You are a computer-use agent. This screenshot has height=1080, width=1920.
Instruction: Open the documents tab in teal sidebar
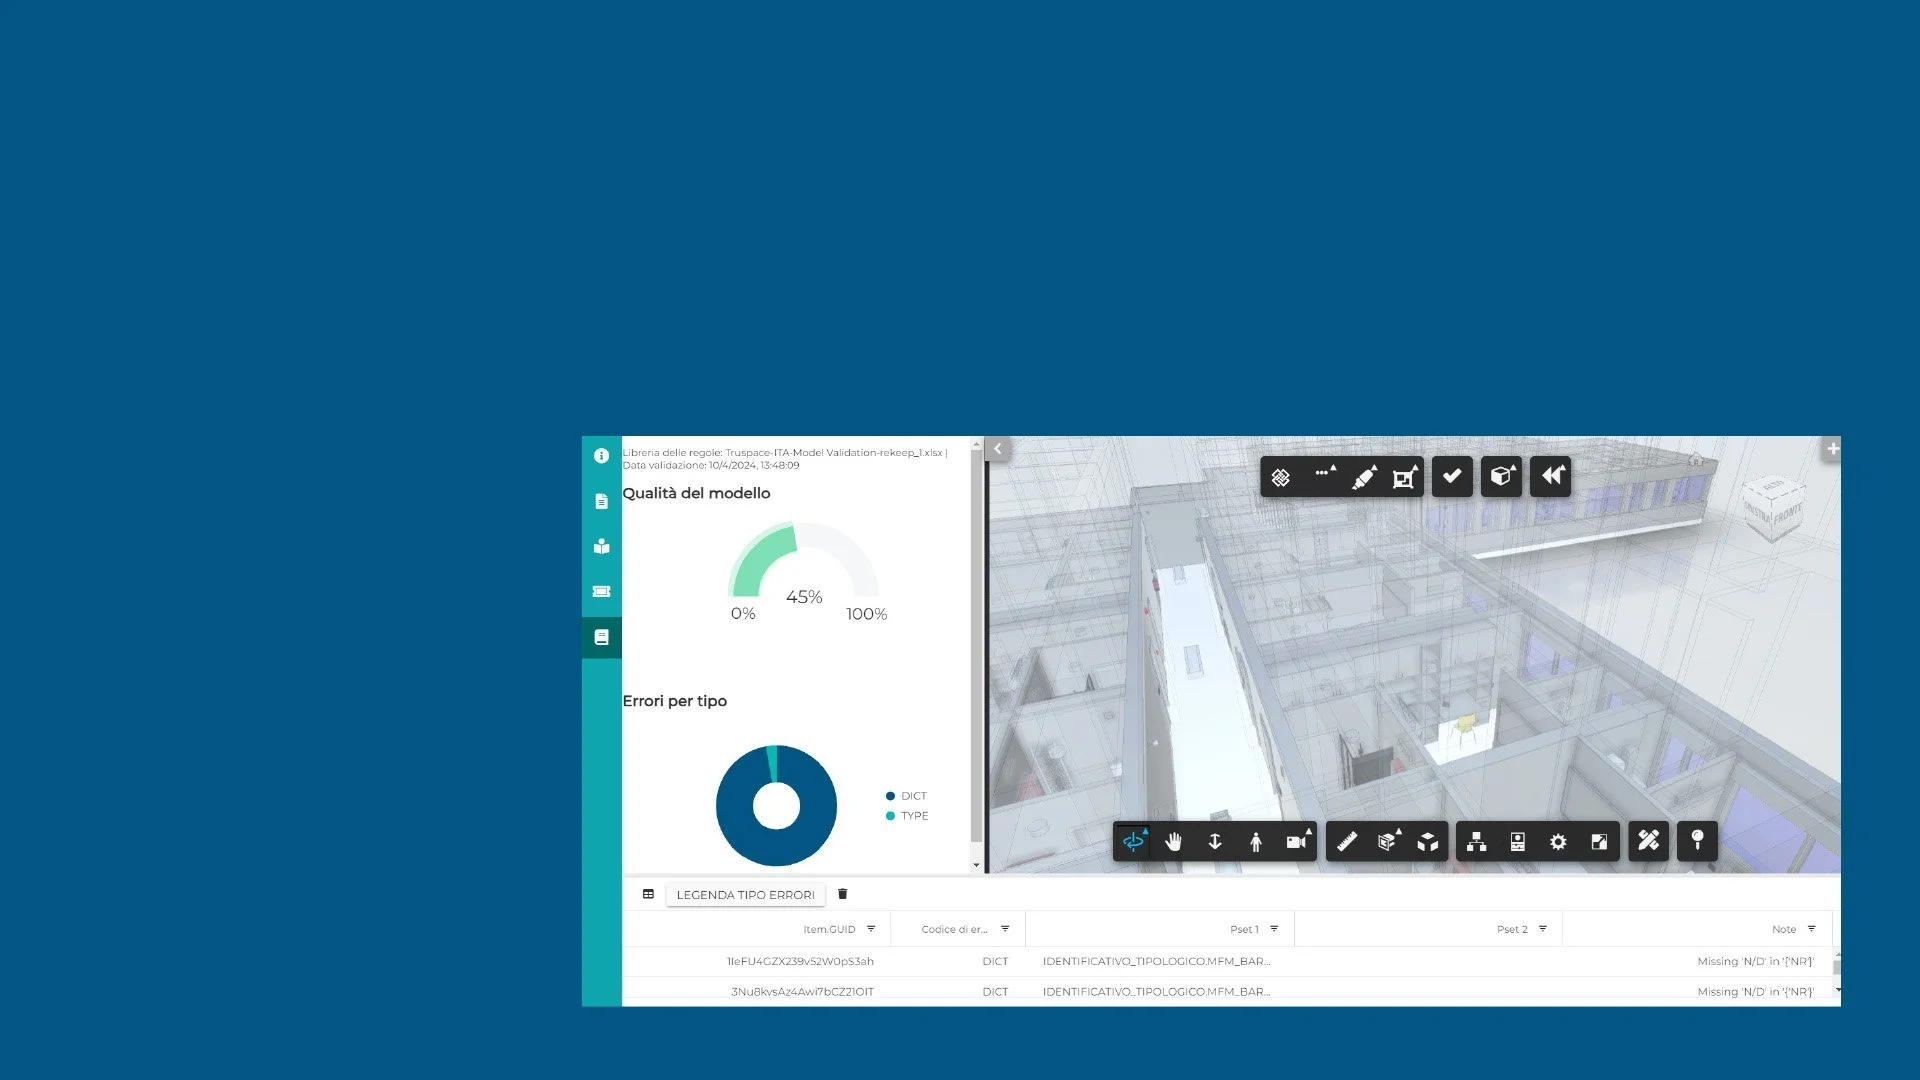pyautogui.click(x=601, y=501)
